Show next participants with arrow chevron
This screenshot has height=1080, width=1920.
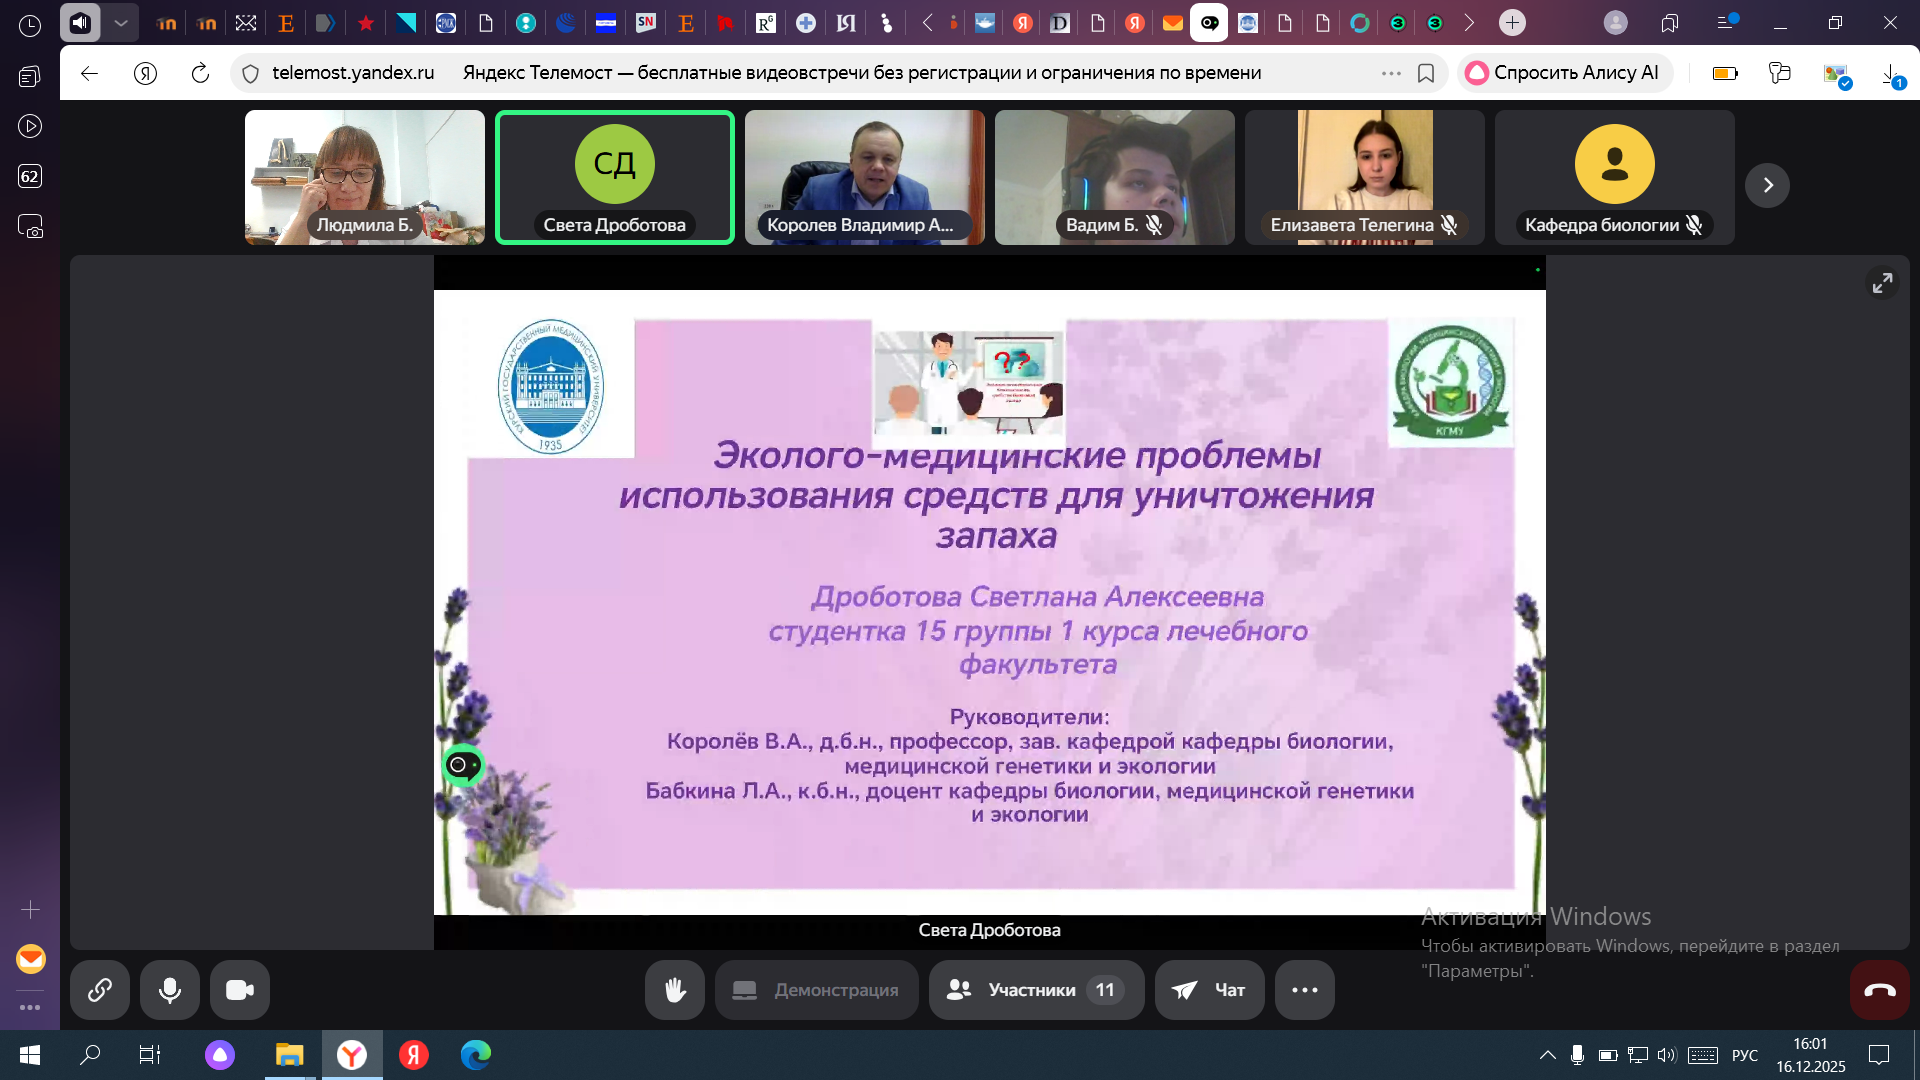pos(1767,185)
